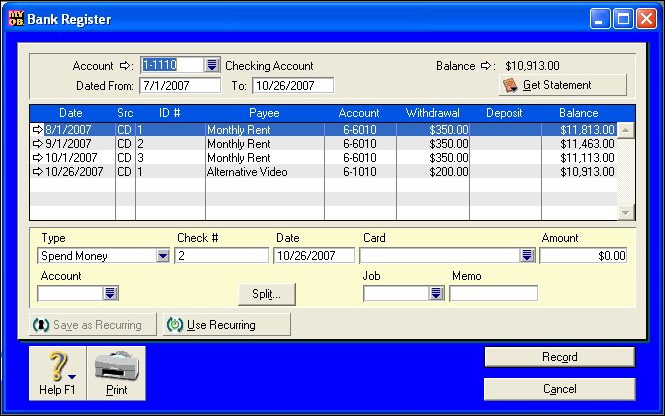This screenshot has width=665, height=416.
Task: Expand the 1-1110 account selector dropdown
Action: pos(212,65)
